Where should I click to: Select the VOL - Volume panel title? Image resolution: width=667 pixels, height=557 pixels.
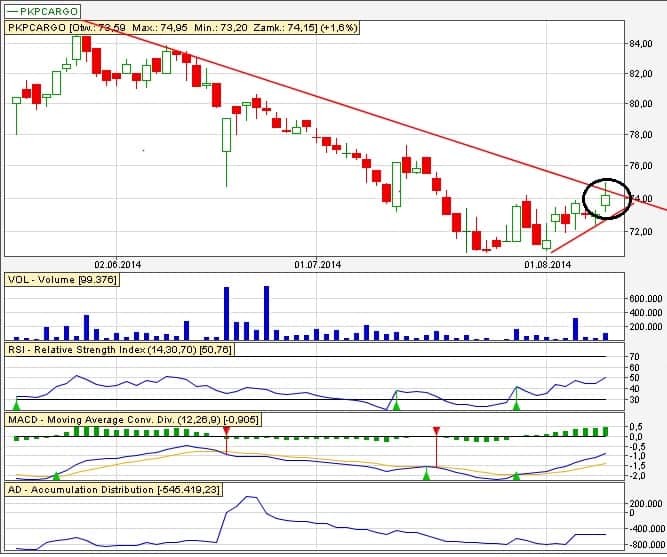click(x=62, y=281)
